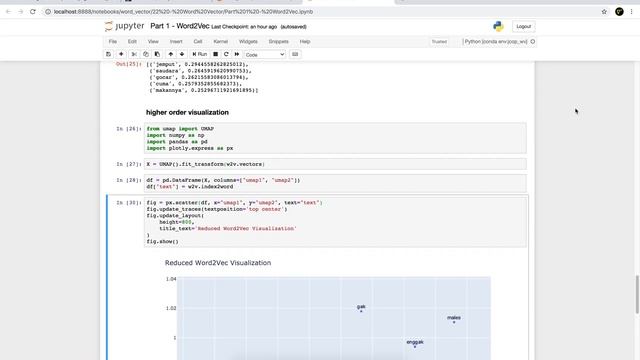
Task: Open the Cell menu
Action: pos(198,42)
